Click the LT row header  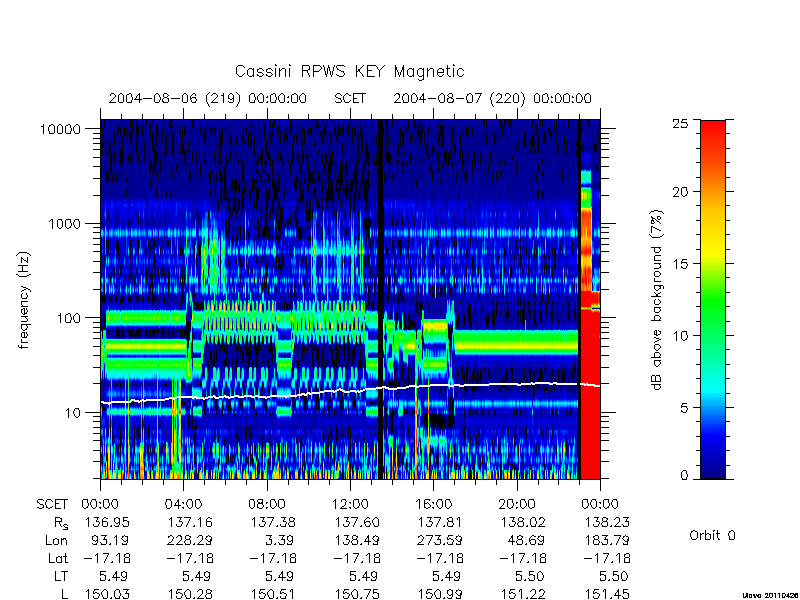[60, 576]
